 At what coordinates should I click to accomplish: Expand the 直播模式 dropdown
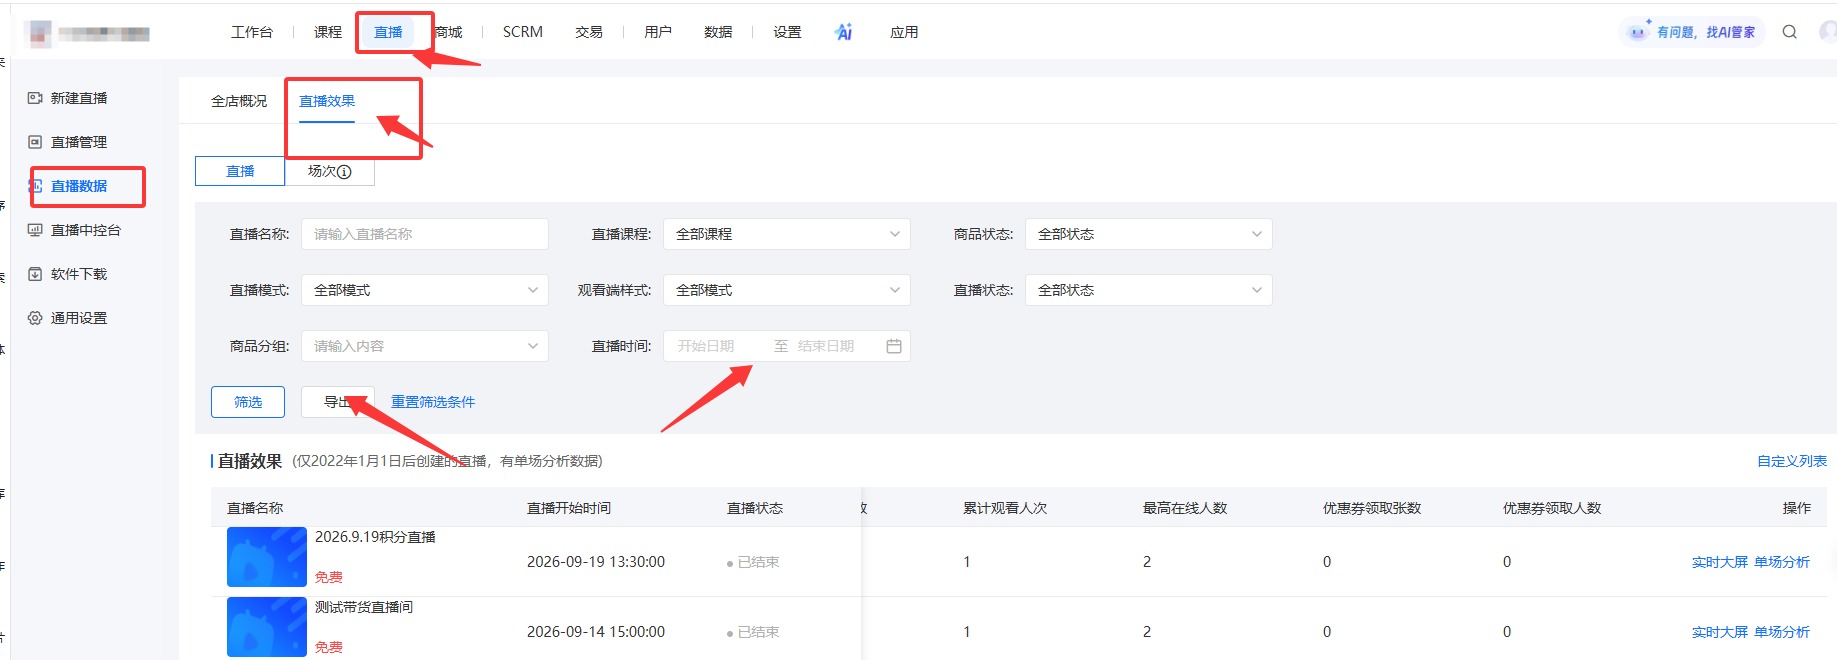(425, 290)
